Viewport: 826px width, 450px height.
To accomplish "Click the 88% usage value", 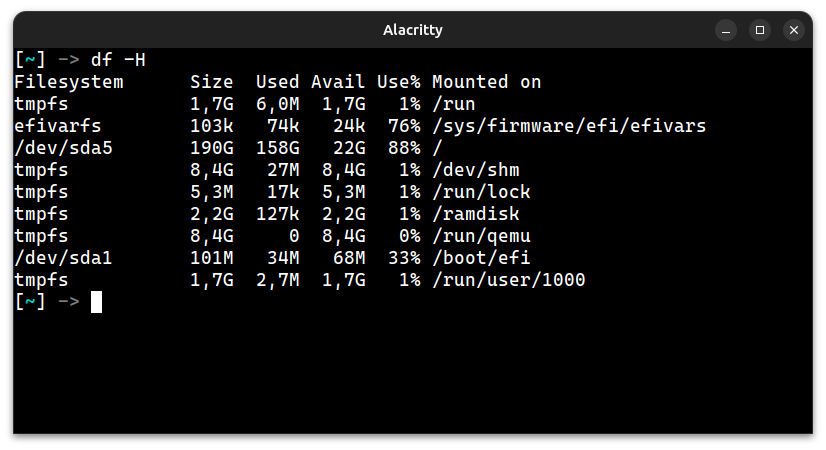I will tap(404, 148).
